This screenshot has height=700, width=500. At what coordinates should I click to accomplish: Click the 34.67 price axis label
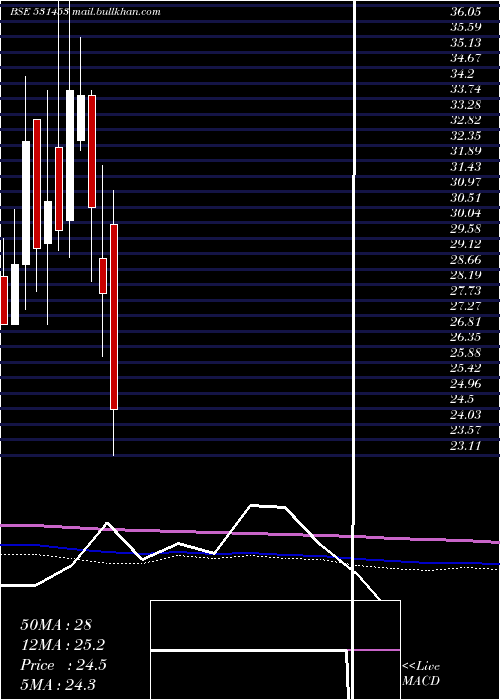click(x=466, y=58)
